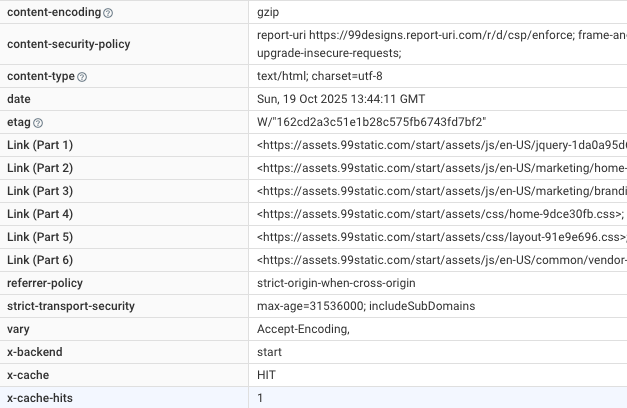This screenshot has width=627, height=408.
Task: Select the marketing/brandi asset URL value
Action: pos(441,191)
